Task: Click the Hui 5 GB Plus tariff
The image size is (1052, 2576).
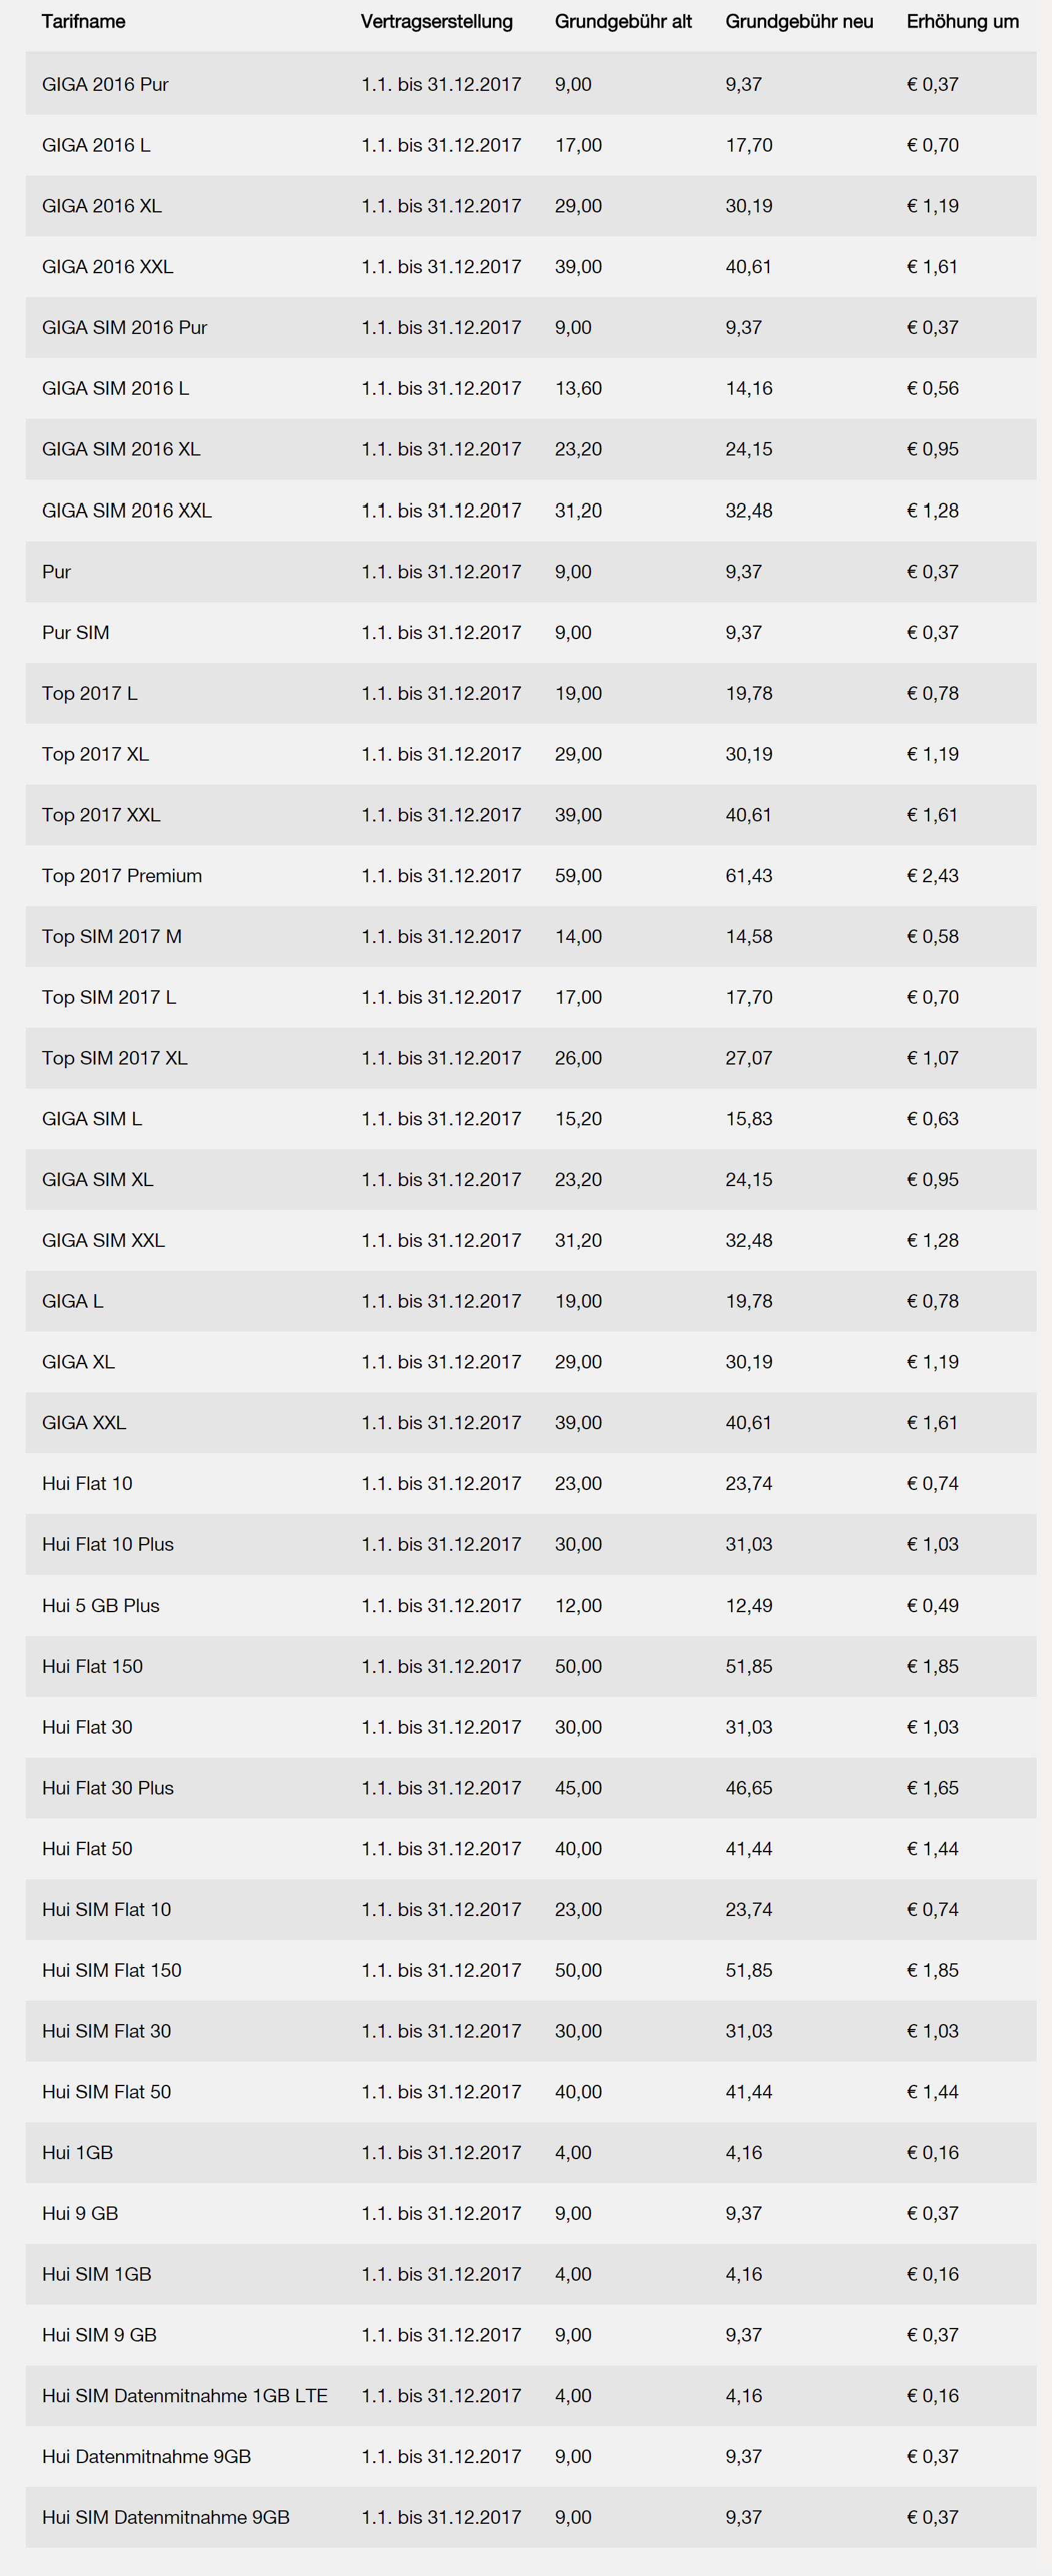Action: (x=101, y=1605)
